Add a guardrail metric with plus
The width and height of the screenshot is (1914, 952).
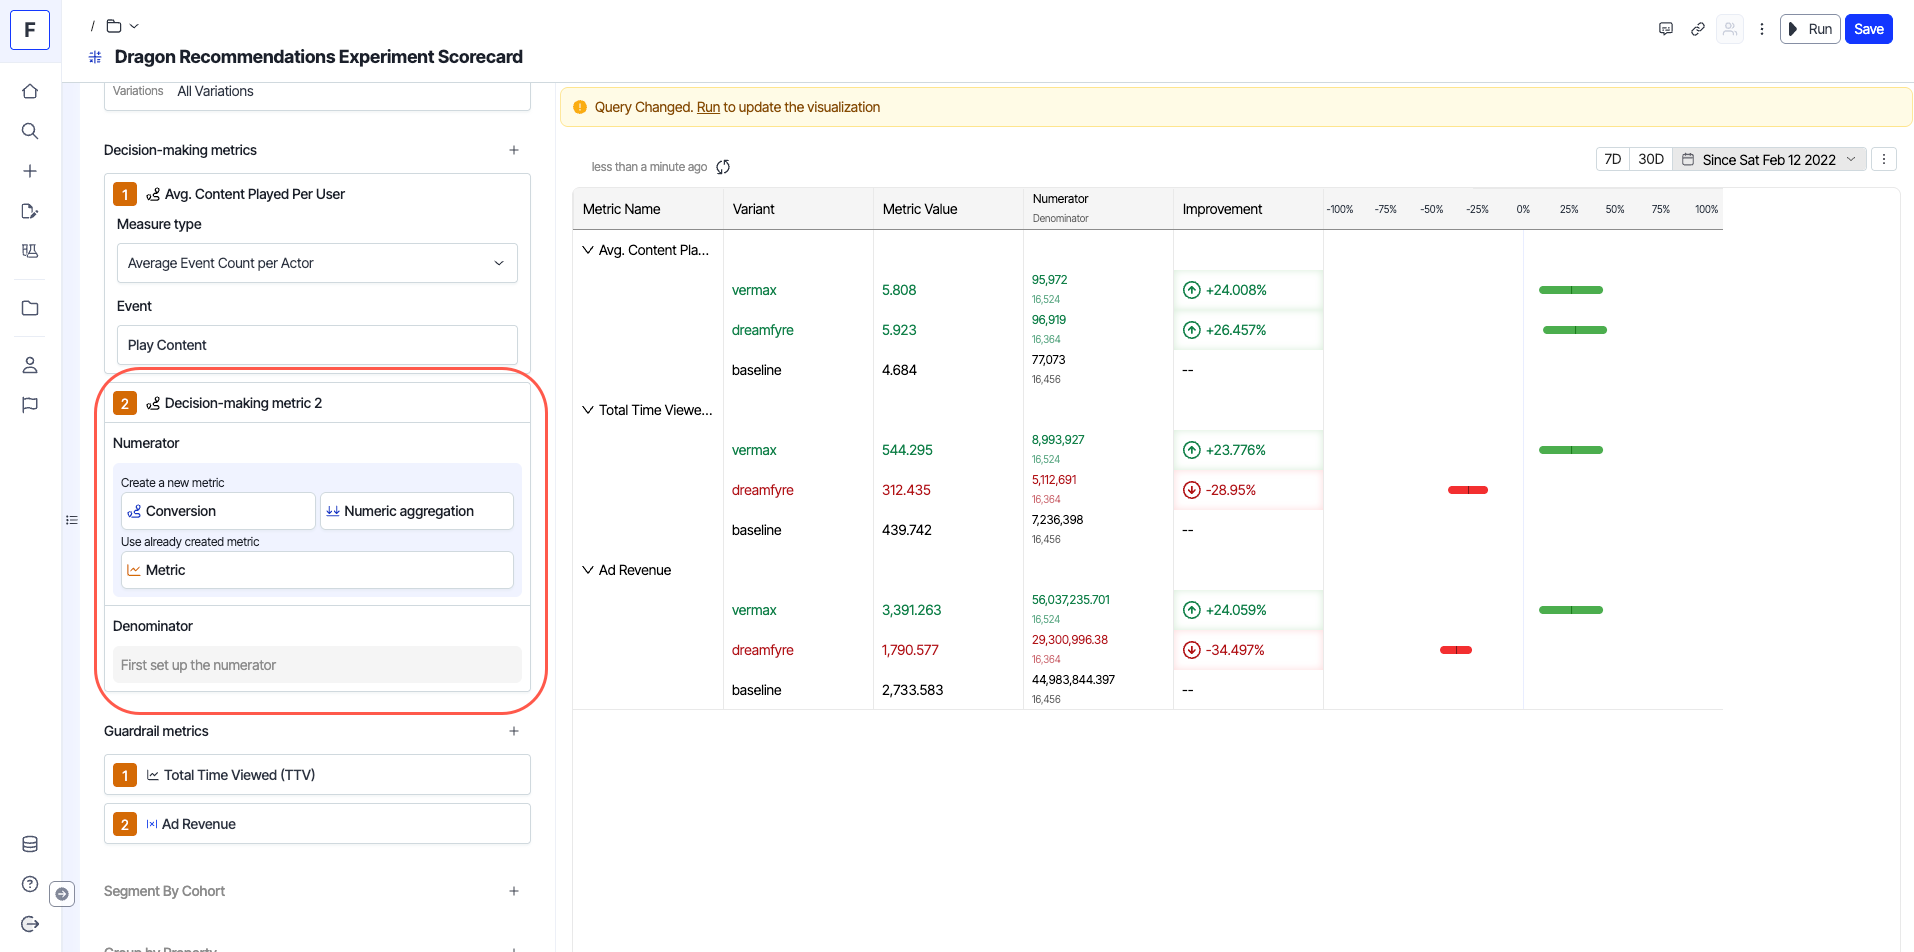(x=514, y=731)
